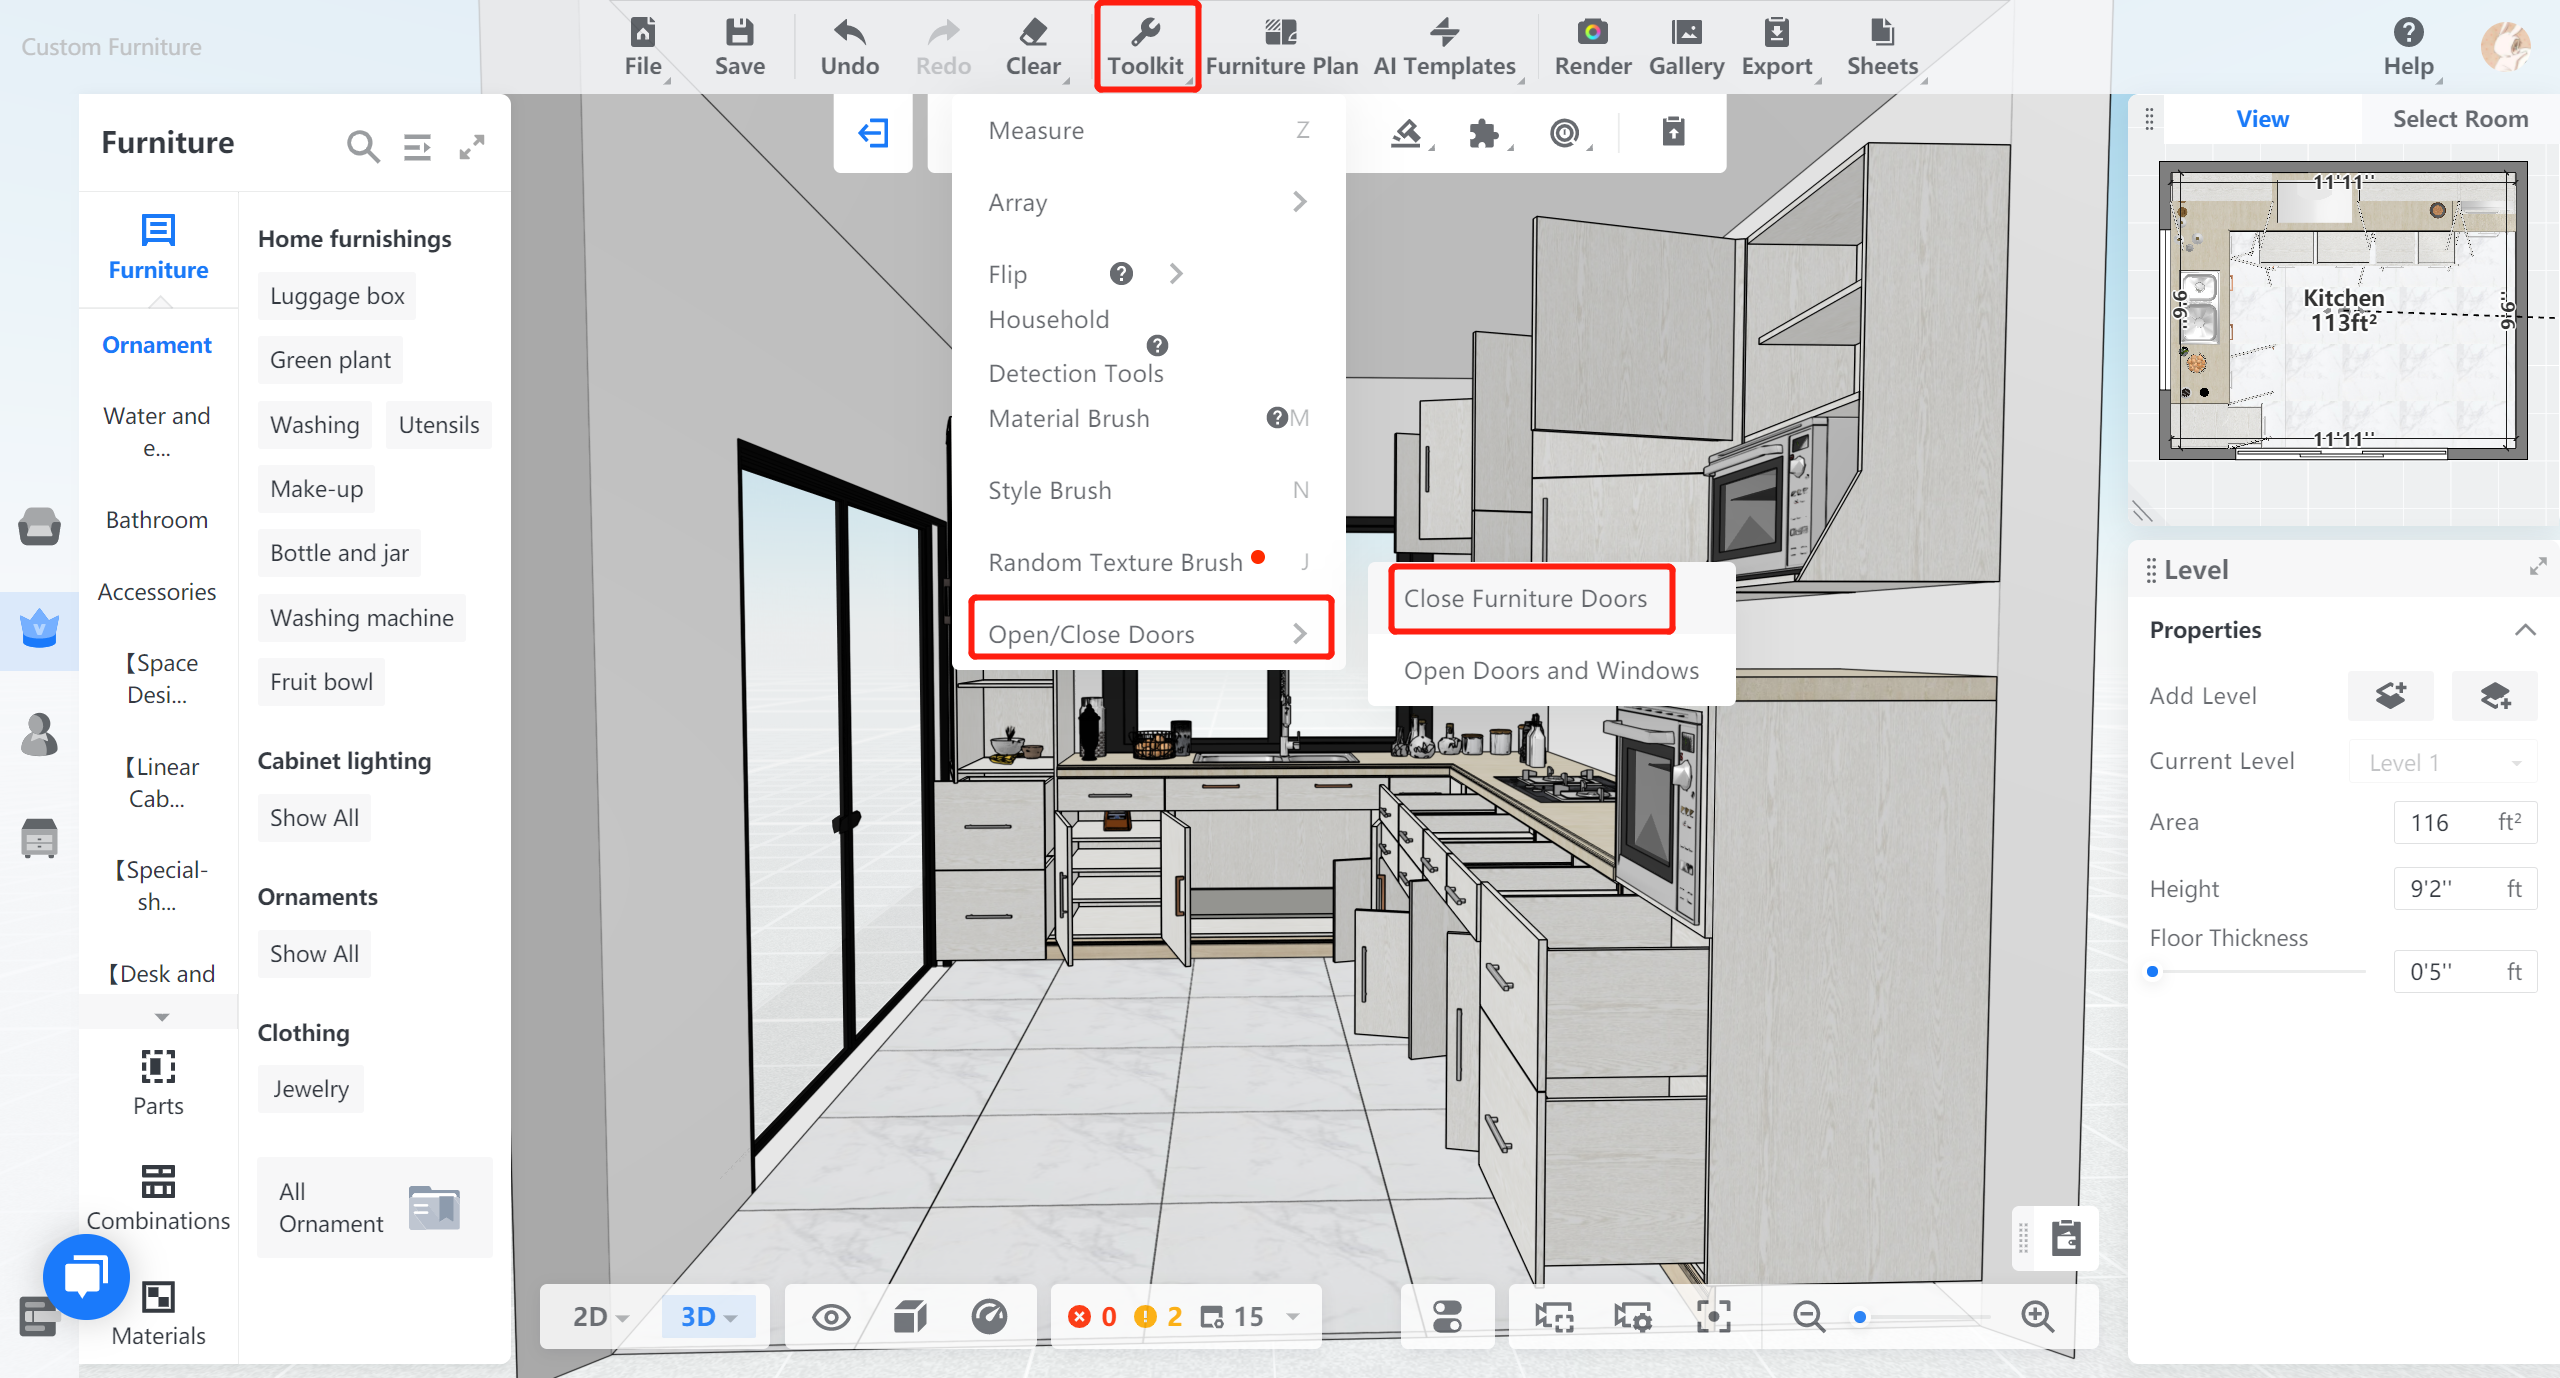Toggle the furniture list view icon
This screenshot has width=2560, height=1378.
pyautogui.click(x=417, y=147)
